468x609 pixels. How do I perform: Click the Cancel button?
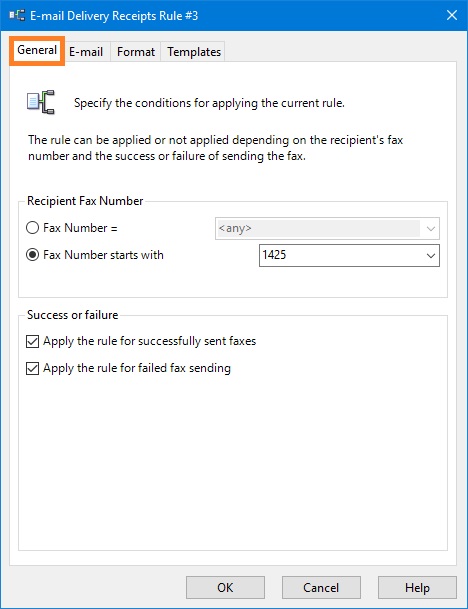click(x=321, y=588)
